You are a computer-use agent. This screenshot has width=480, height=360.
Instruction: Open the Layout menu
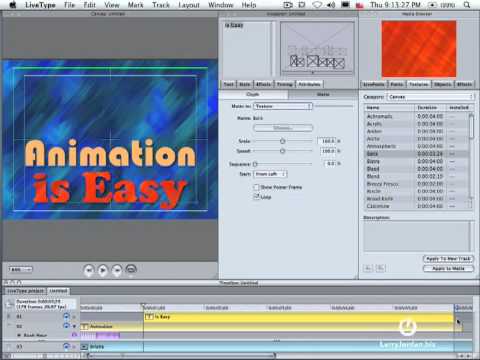pyautogui.click(x=189, y=5)
